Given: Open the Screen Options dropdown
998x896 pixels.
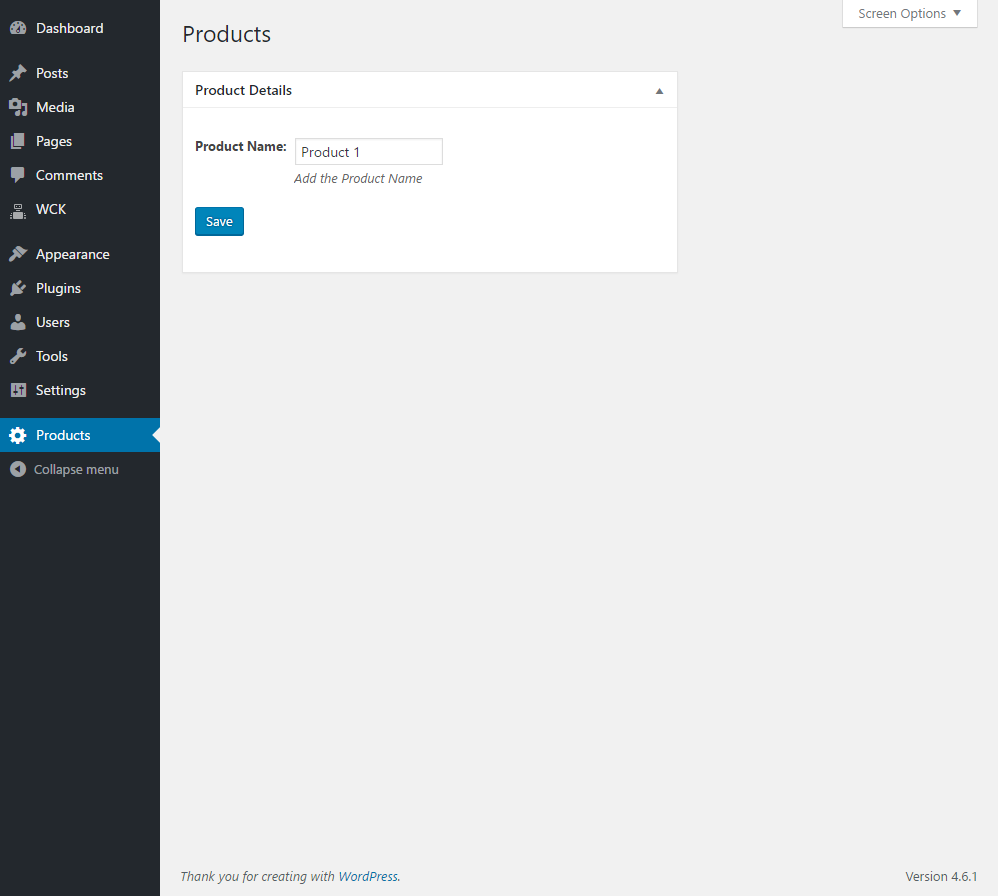Looking at the screenshot, I should 910,13.
